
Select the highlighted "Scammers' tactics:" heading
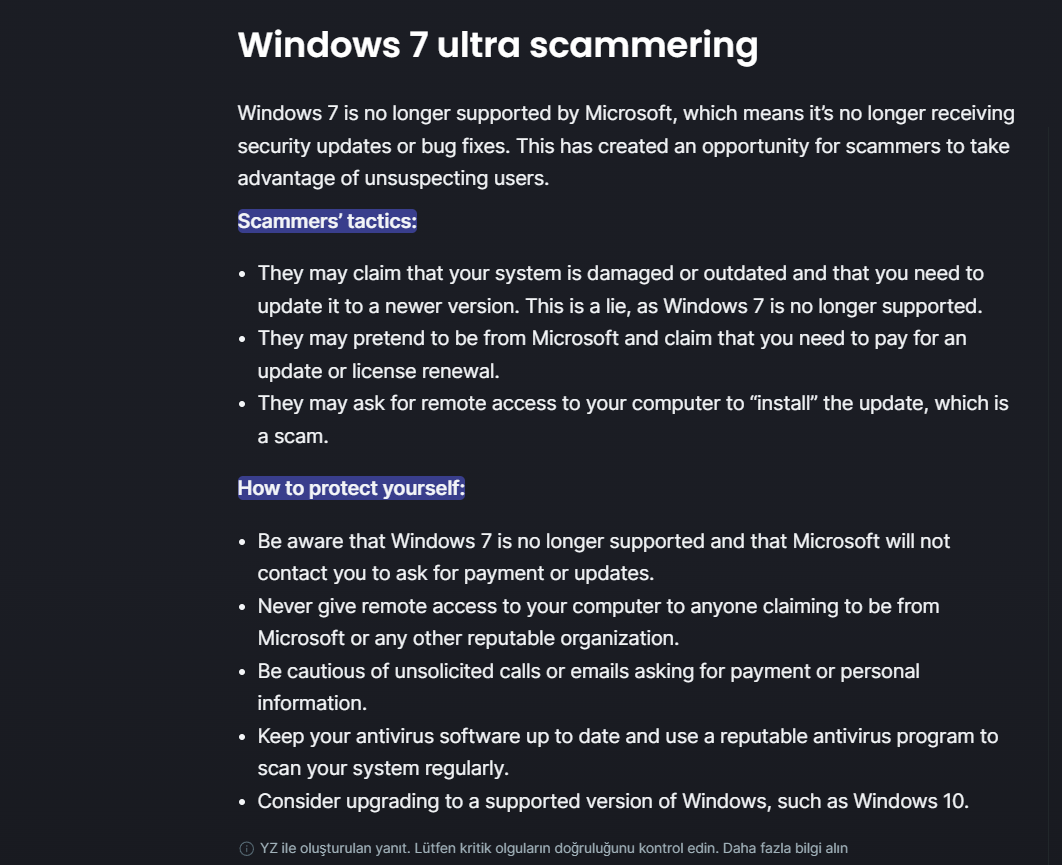pyautogui.click(x=327, y=221)
